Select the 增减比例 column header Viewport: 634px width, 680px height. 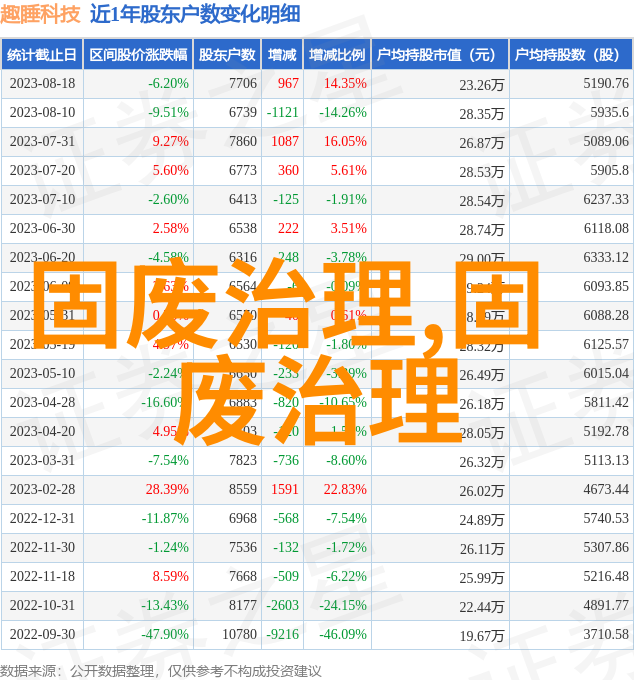coord(337,55)
